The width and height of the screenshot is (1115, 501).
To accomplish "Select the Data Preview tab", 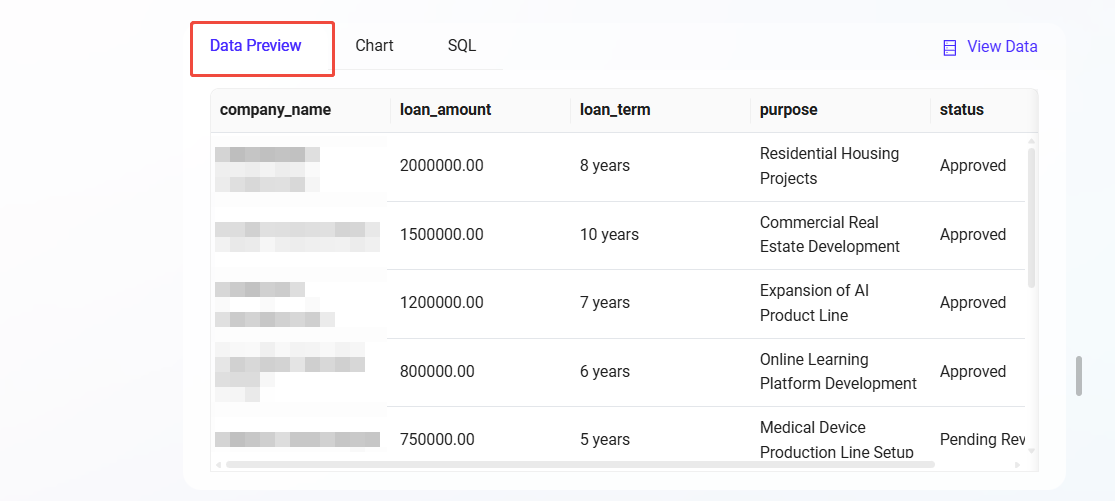I will (x=256, y=46).
